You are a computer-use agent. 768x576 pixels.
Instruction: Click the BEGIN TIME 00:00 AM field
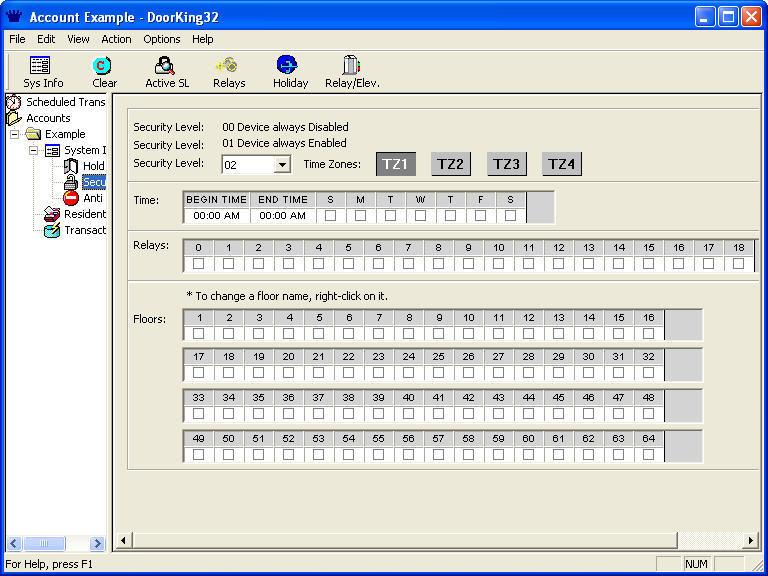click(x=216, y=216)
